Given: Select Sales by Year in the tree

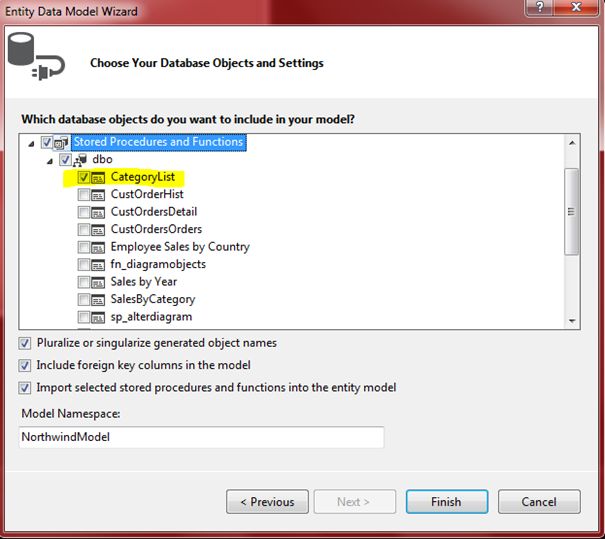Looking at the screenshot, I should tap(144, 282).
